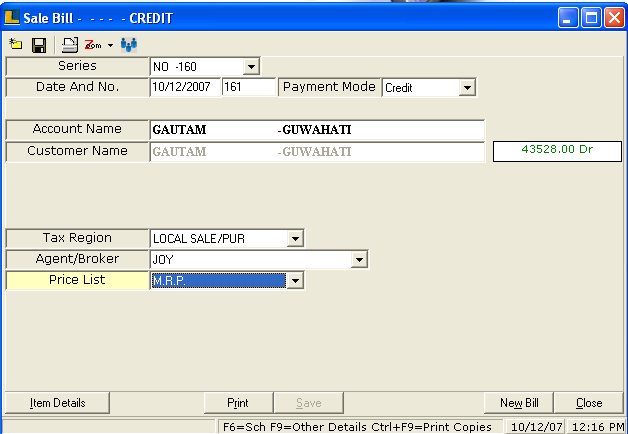
Task: Click the floppy disk save icon
Action: (x=39, y=45)
